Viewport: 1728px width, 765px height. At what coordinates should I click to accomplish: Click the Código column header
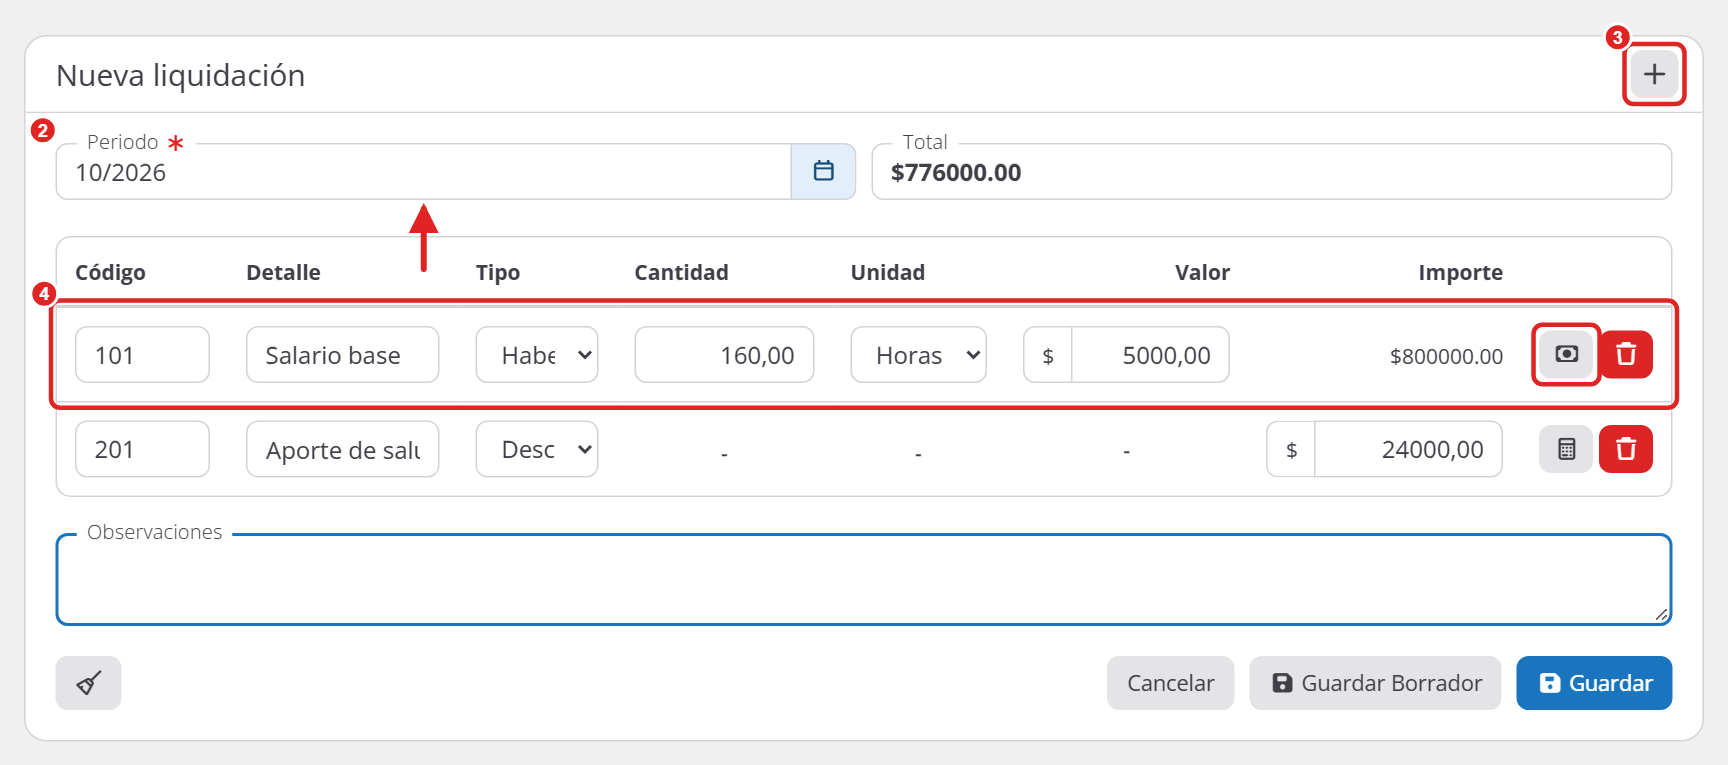pyautogui.click(x=110, y=272)
